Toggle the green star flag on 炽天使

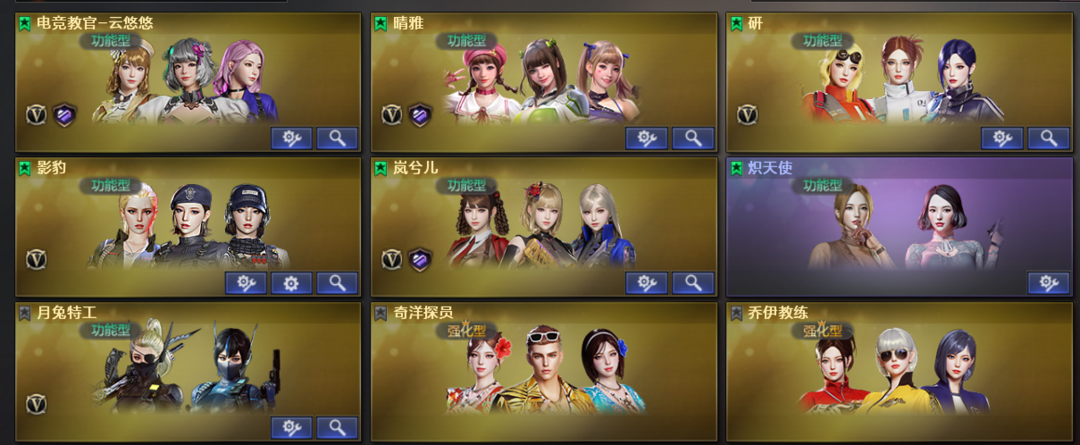(x=736, y=168)
